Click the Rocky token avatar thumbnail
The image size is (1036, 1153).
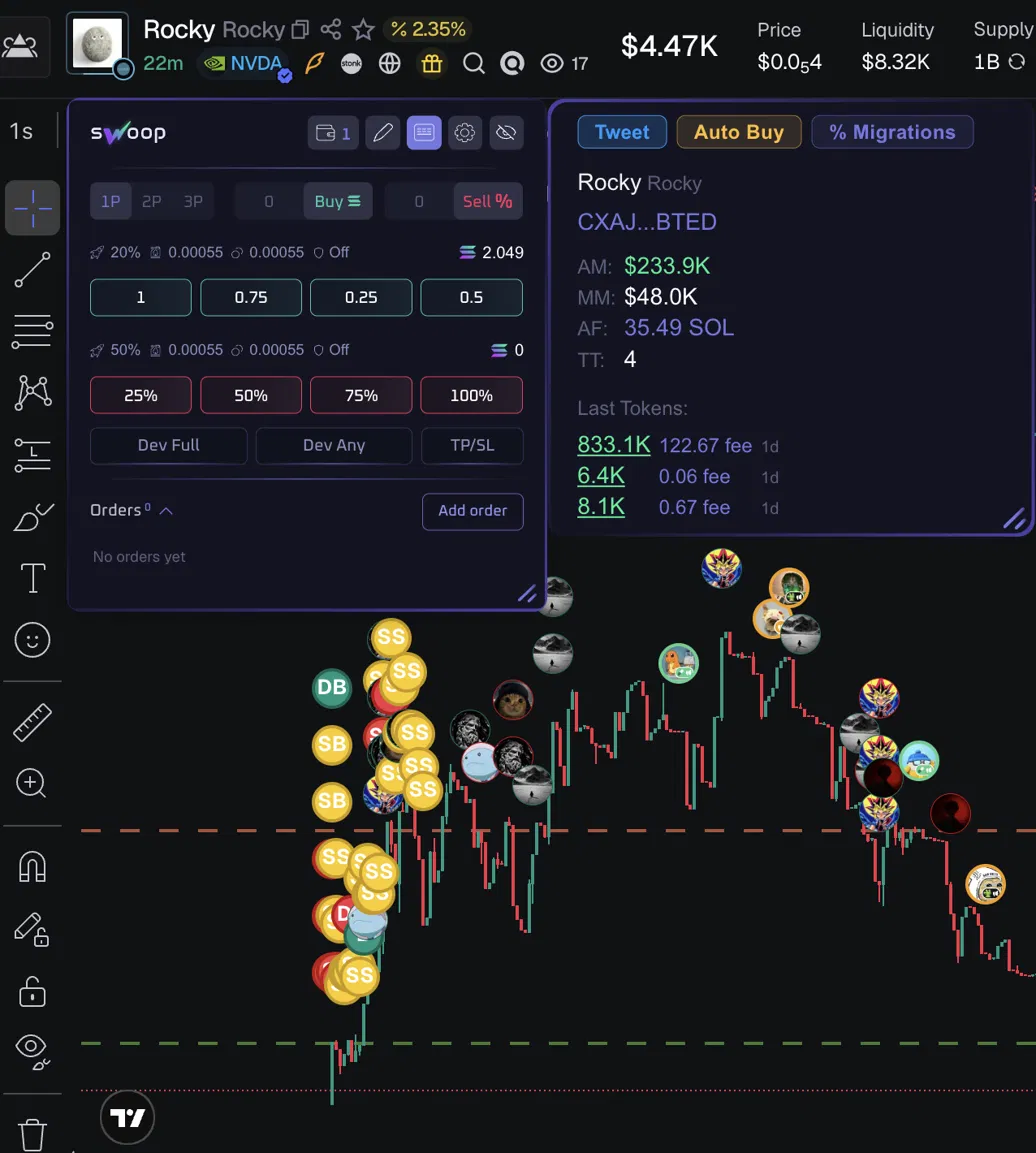pos(98,43)
